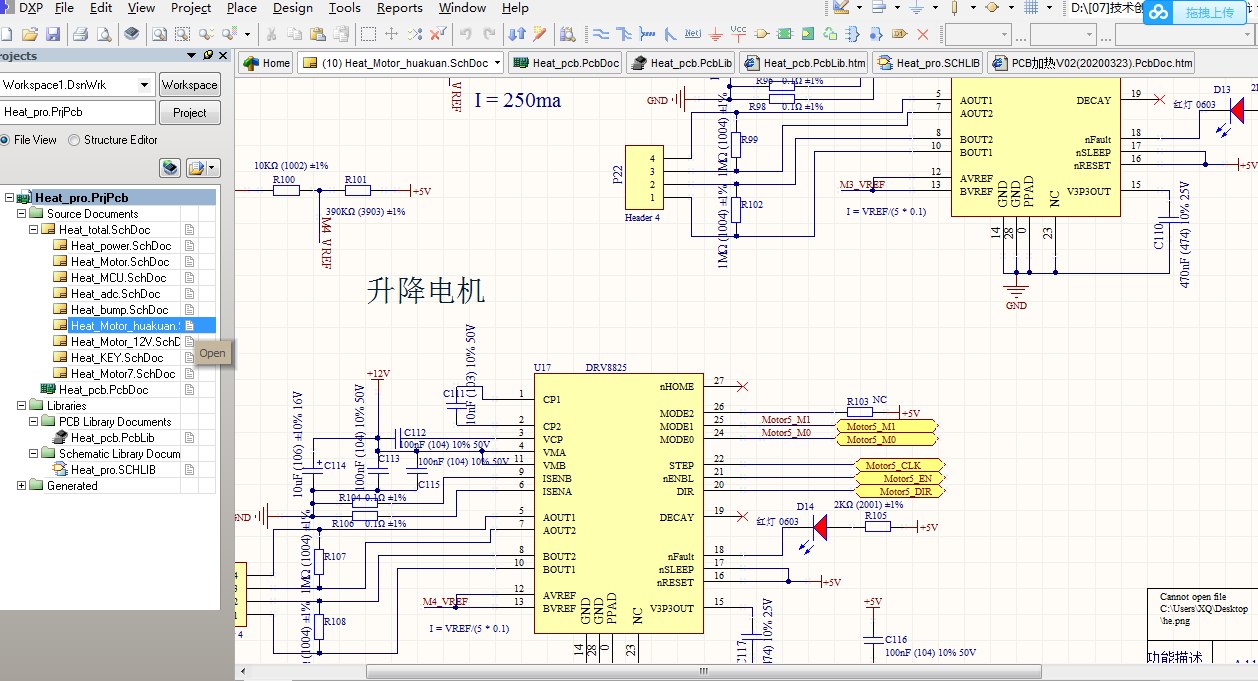Open the Design menu
Screen dimensions: 1258x681
click(292, 8)
